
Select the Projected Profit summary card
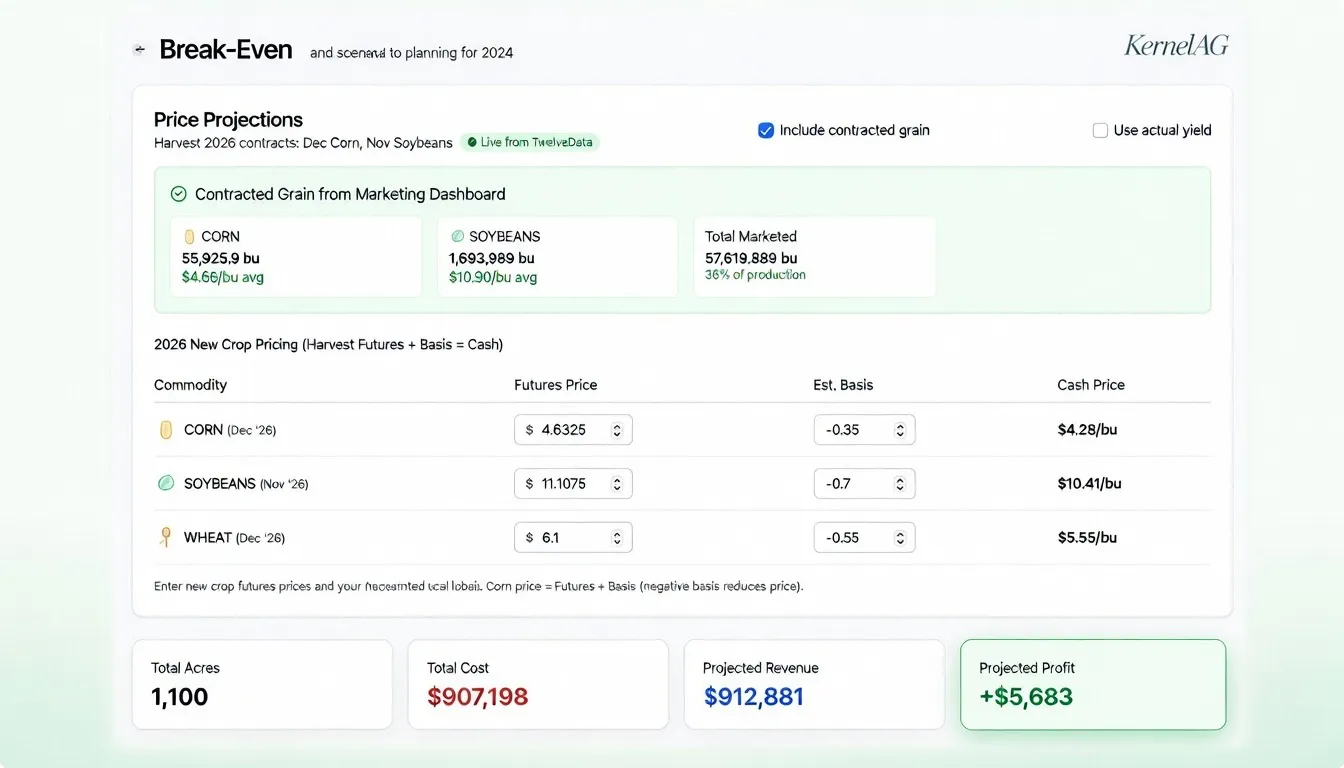click(x=1092, y=684)
